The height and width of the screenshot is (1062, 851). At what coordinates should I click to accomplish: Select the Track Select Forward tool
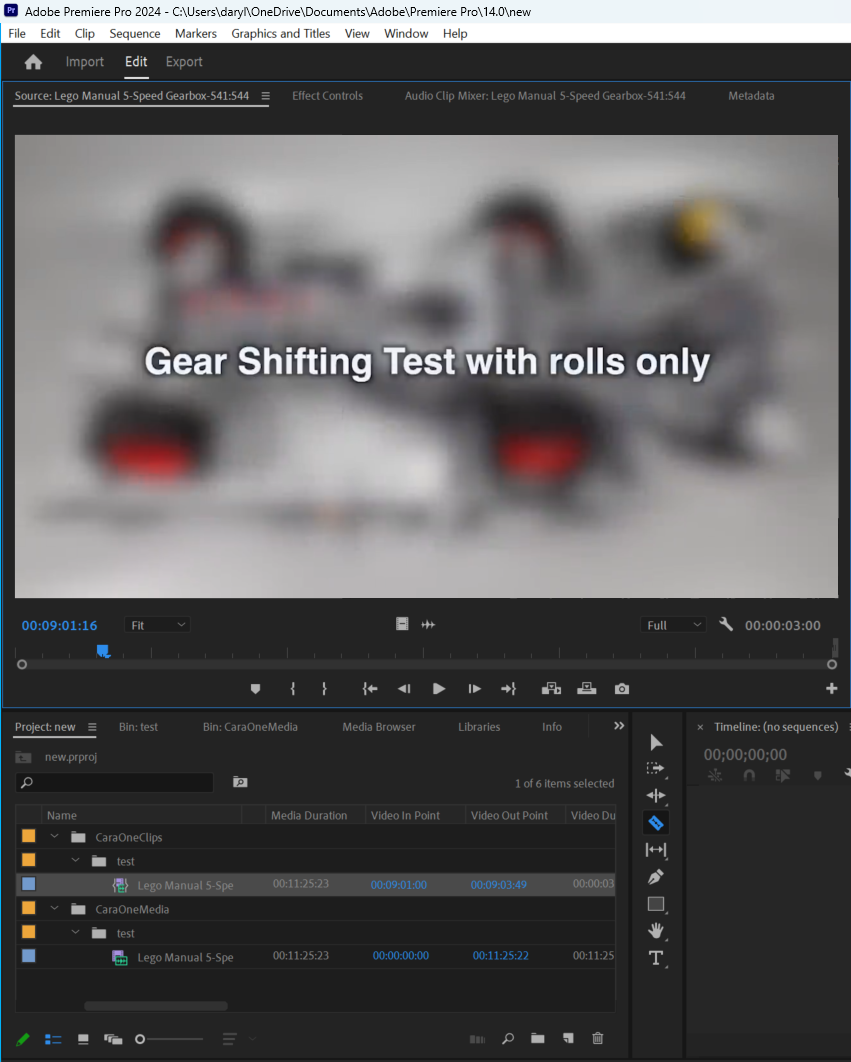point(655,769)
